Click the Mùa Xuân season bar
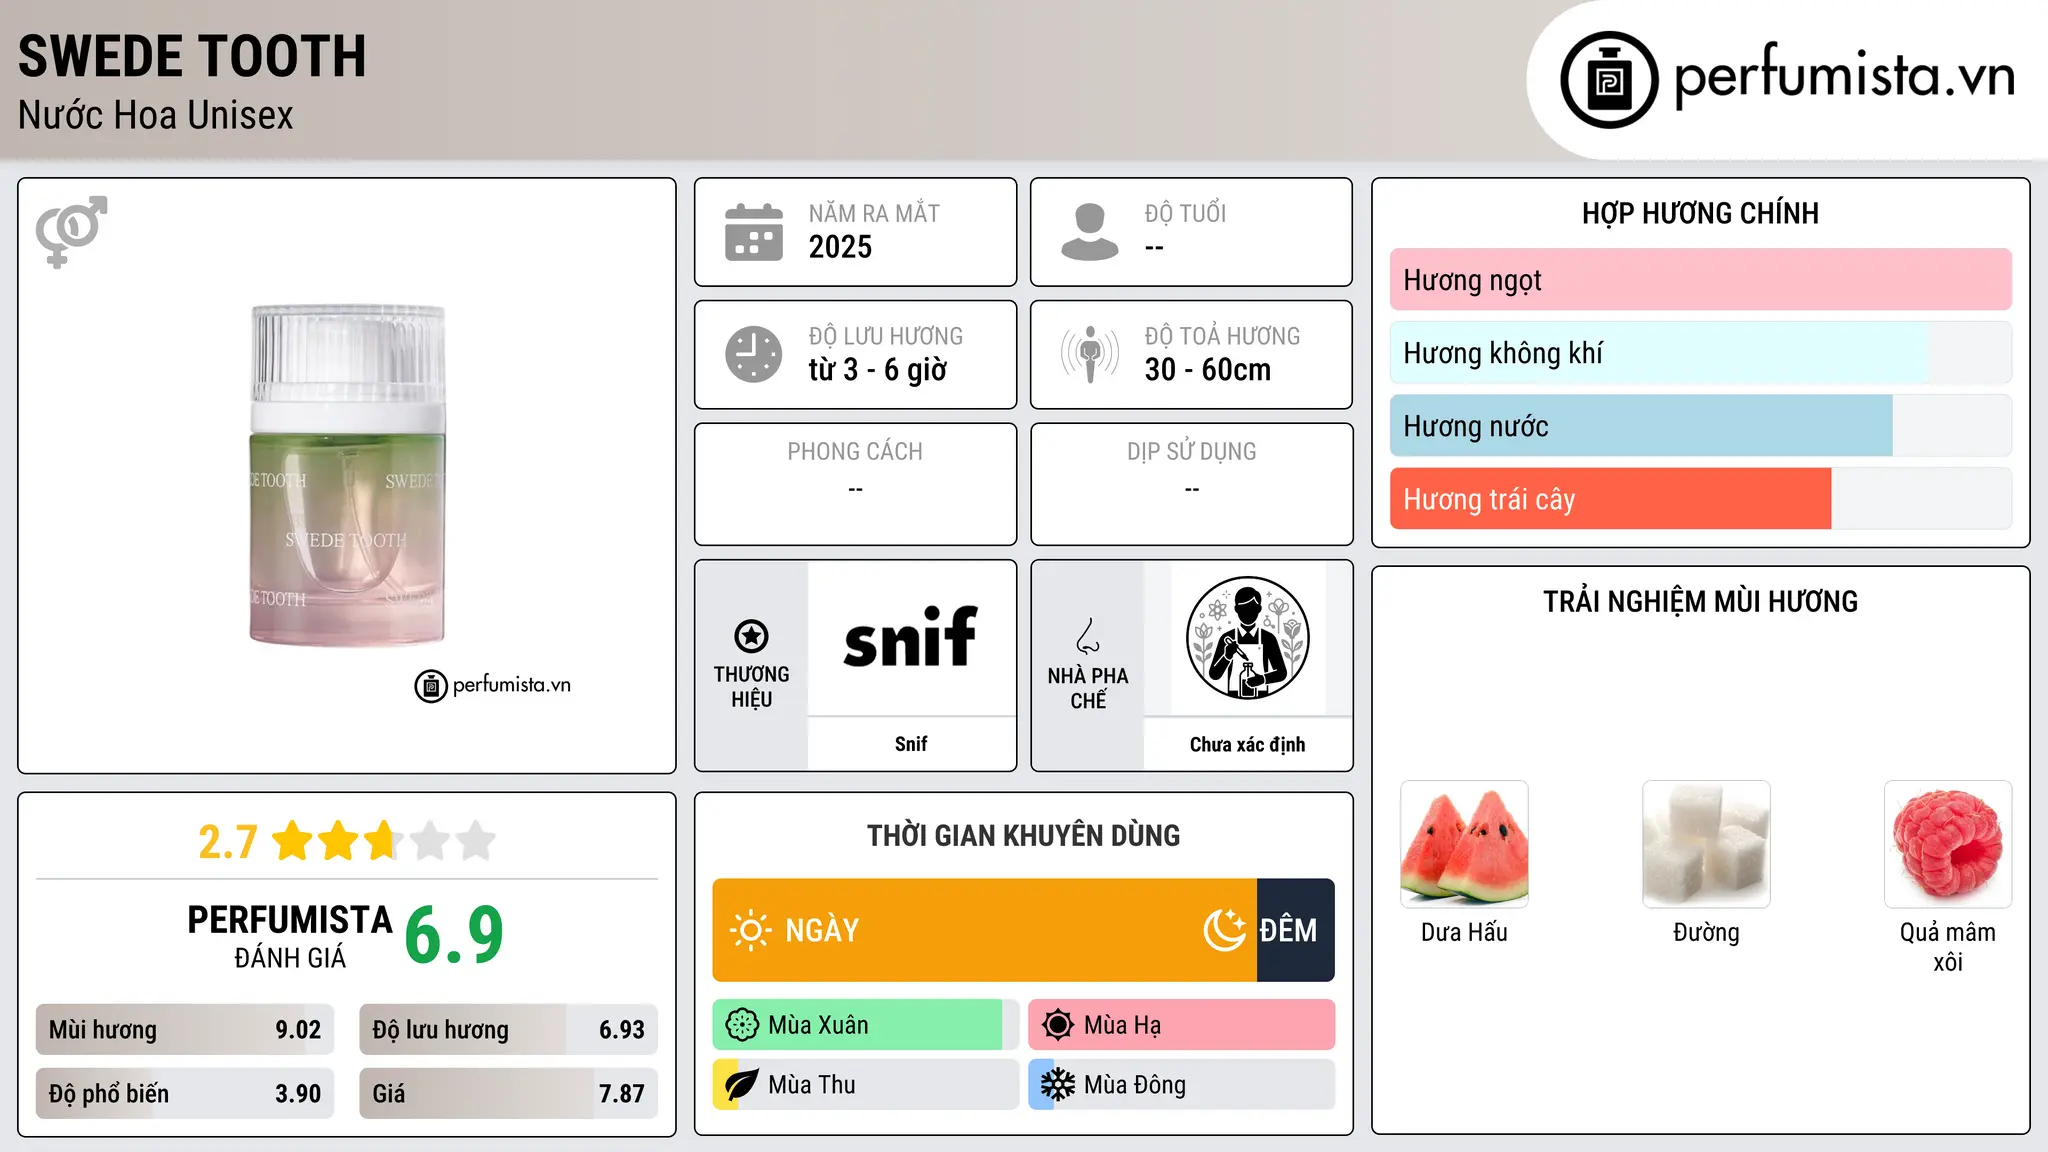This screenshot has height=1152, width=2048. [x=865, y=1025]
